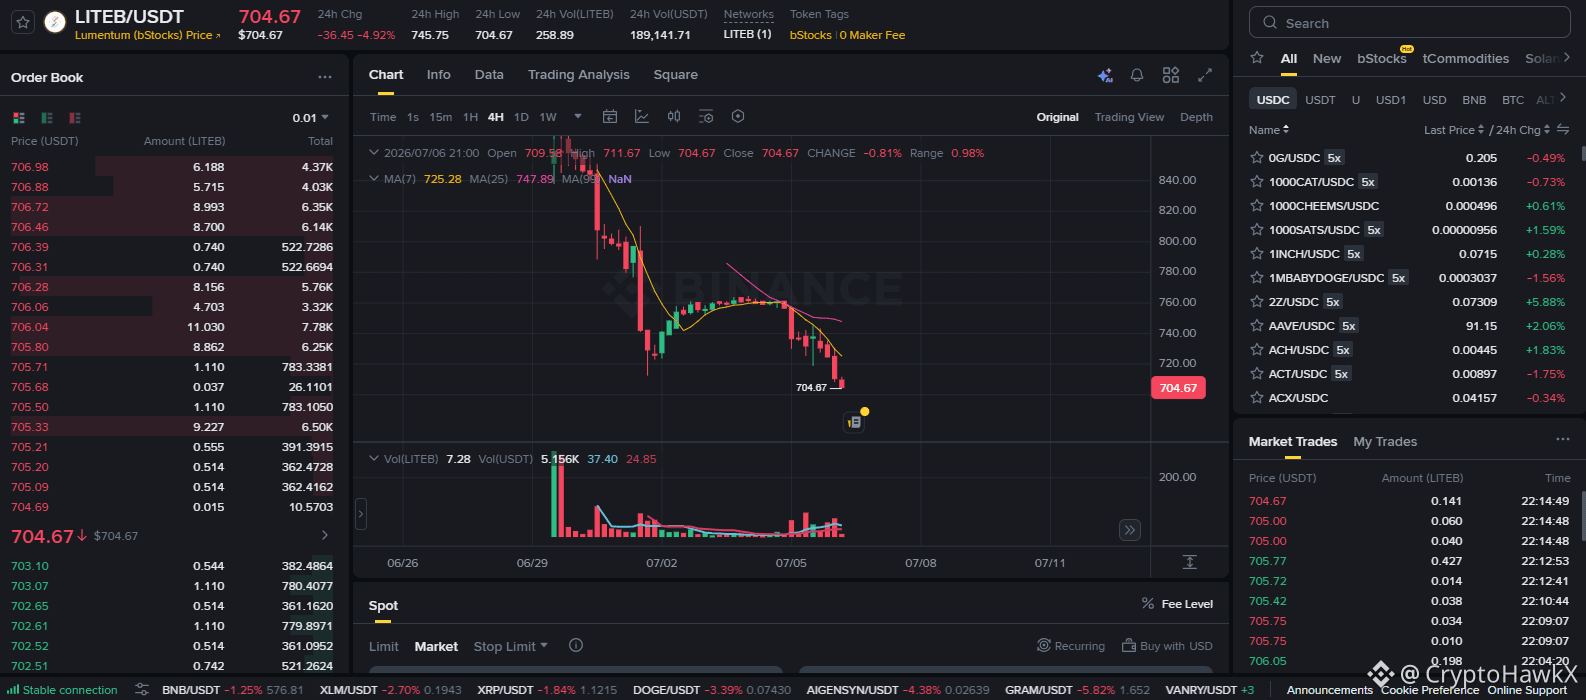This screenshot has width=1586, height=700.
Task: Click Buy with USD link
Action: tap(1167, 646)
